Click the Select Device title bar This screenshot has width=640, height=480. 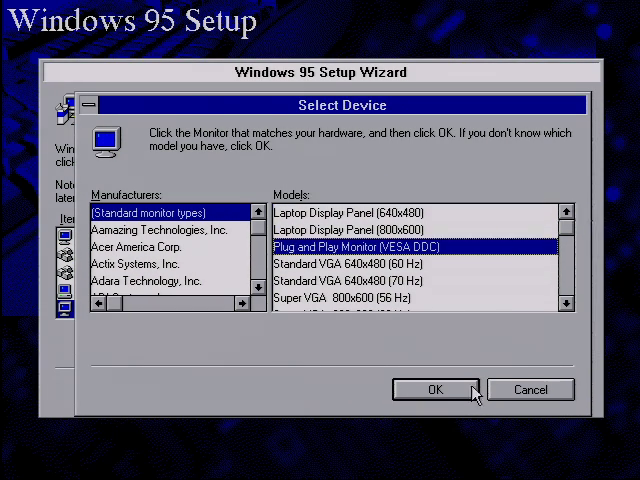(x=342, y=105)
